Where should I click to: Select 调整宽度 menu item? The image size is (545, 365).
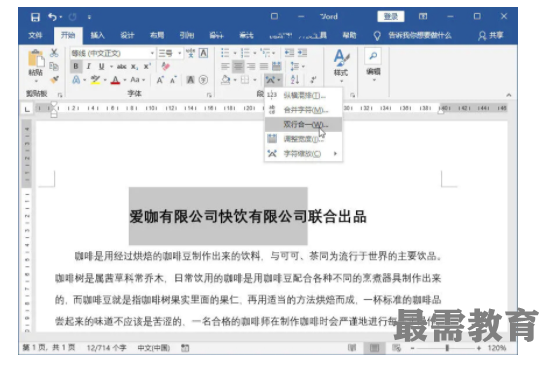pos(304,139)
